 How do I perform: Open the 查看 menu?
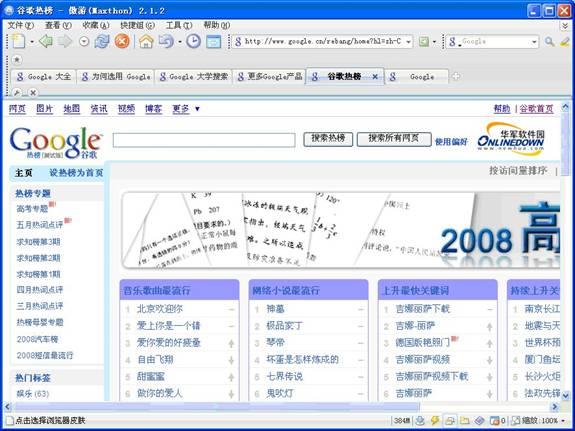tap(58, 25)
